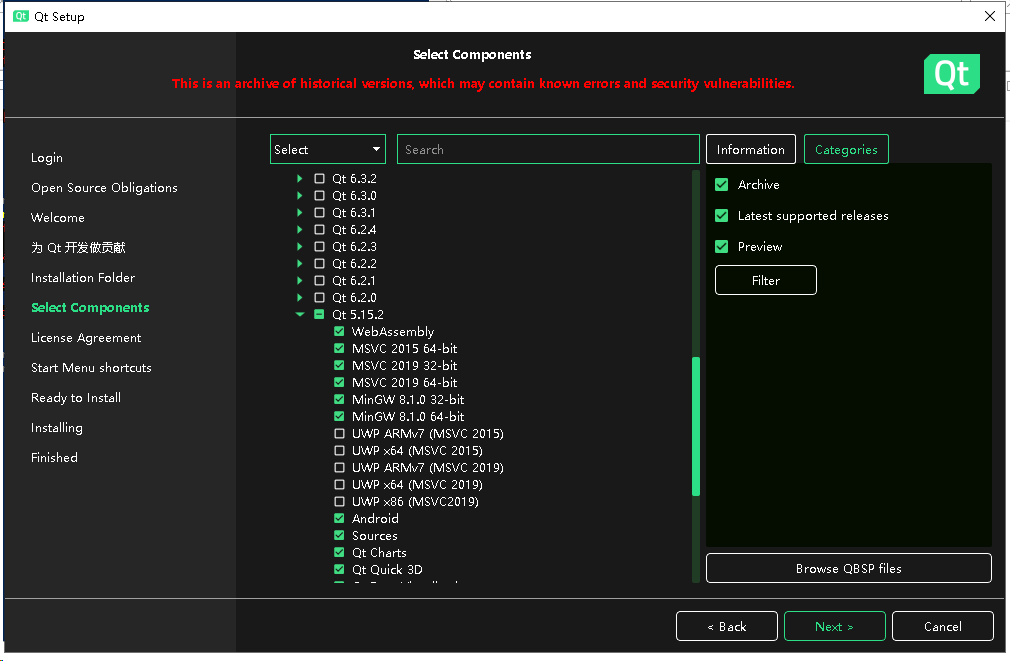This screenshot has width=1010, height=661.
Task: Check the Qt 6.2.4 checkbox
Action: pyautogui.click(x=319, y=229)
